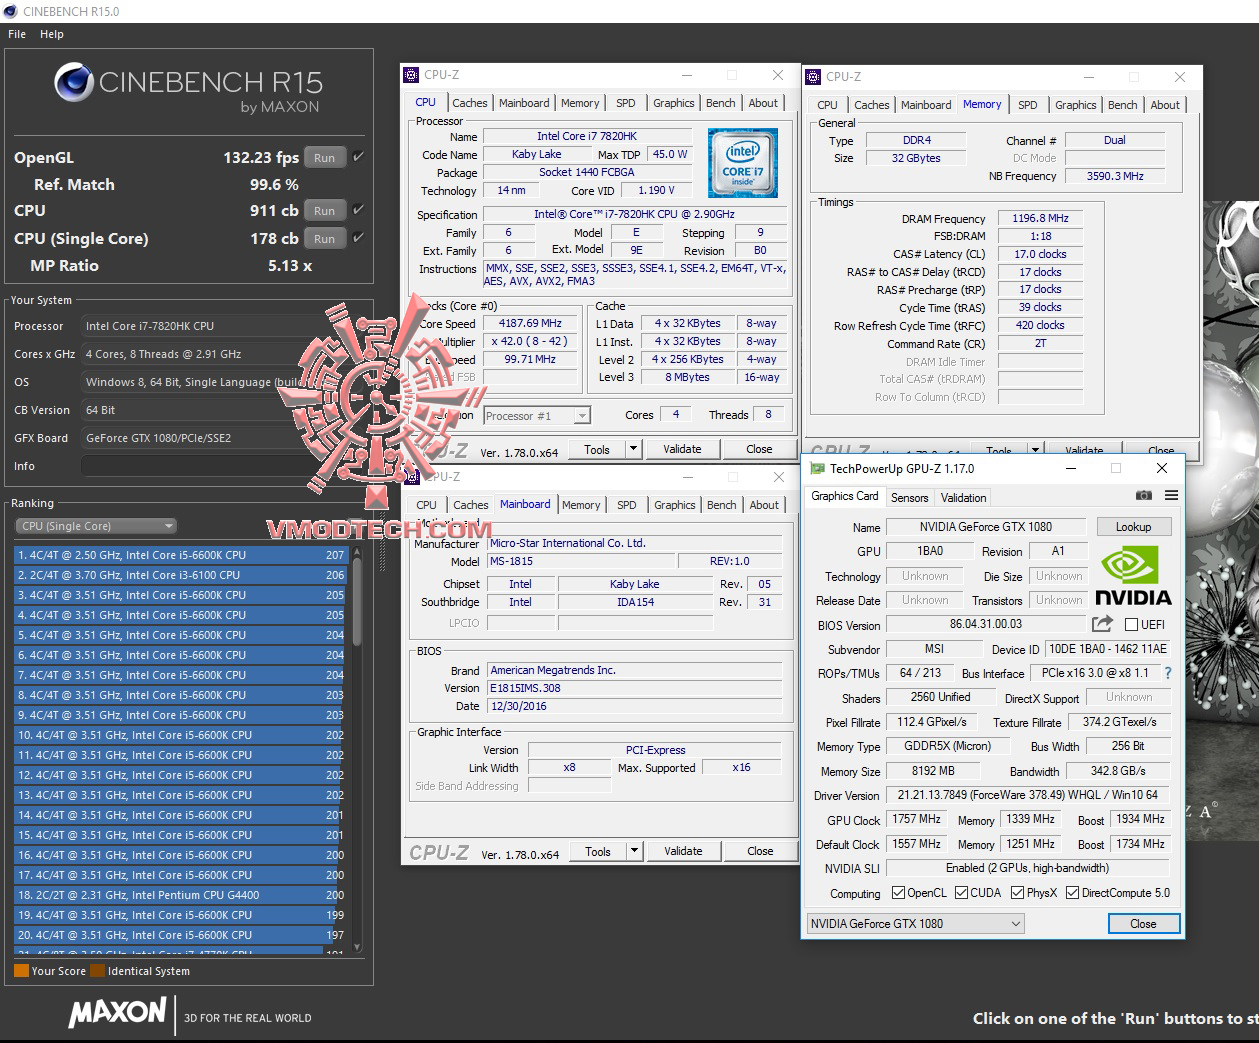The image size is (1259, 1043).
Task: Open the Tools dropdown arrow in CPU-Z Mainboard window
Action: click(x=634, y=851)
